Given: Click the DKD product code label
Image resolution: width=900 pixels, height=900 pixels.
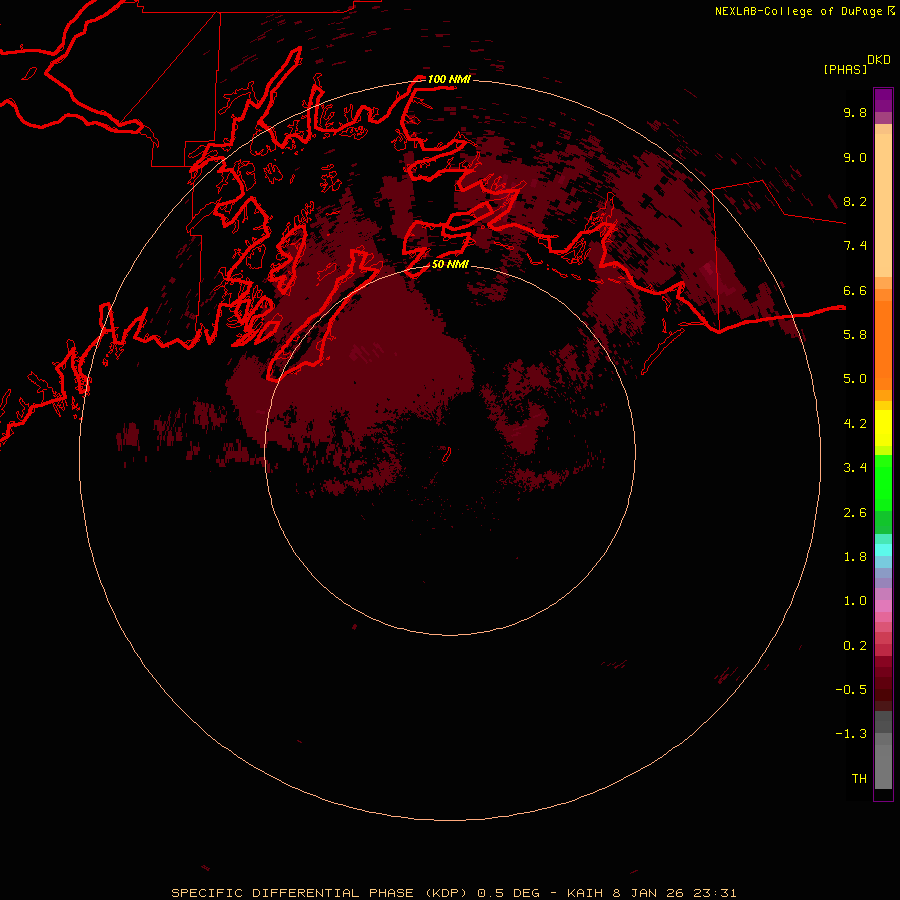Looking at the screenshot, I should click(879, 60).
